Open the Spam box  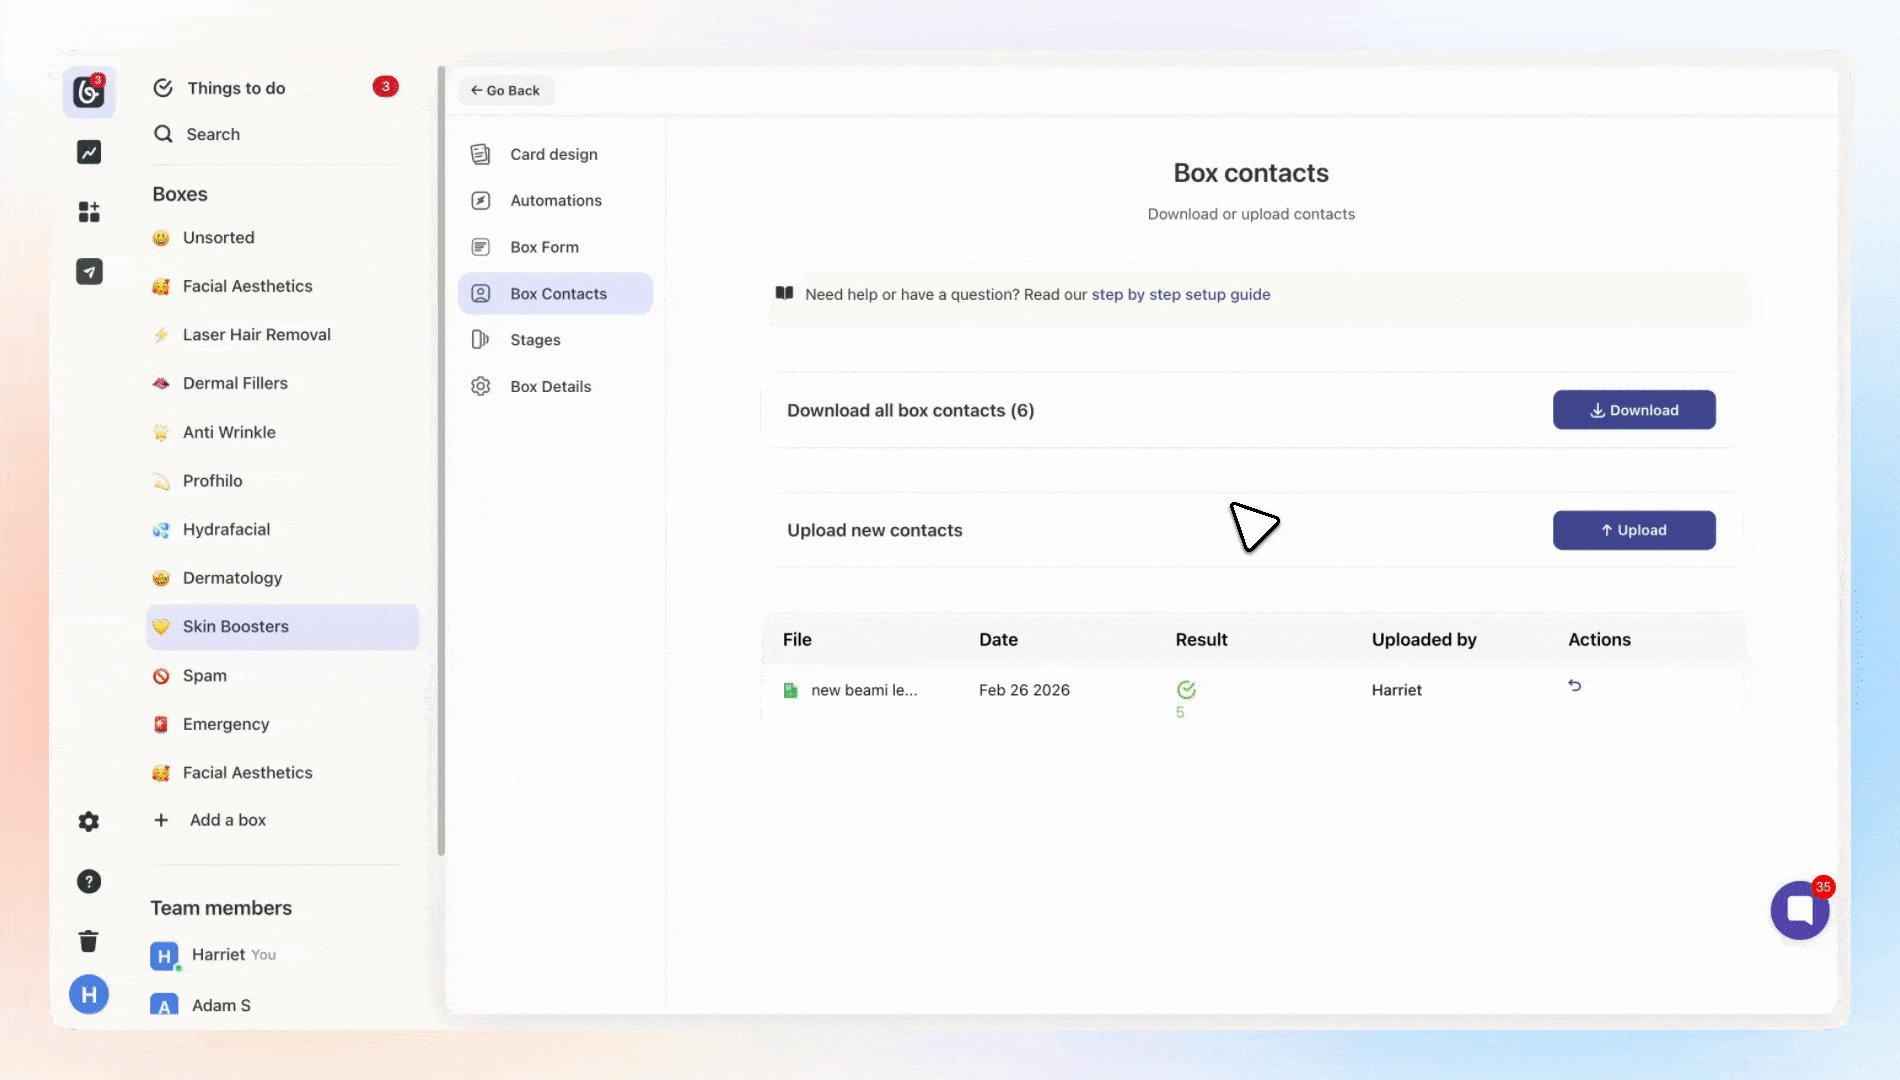[x=282, y=676]
